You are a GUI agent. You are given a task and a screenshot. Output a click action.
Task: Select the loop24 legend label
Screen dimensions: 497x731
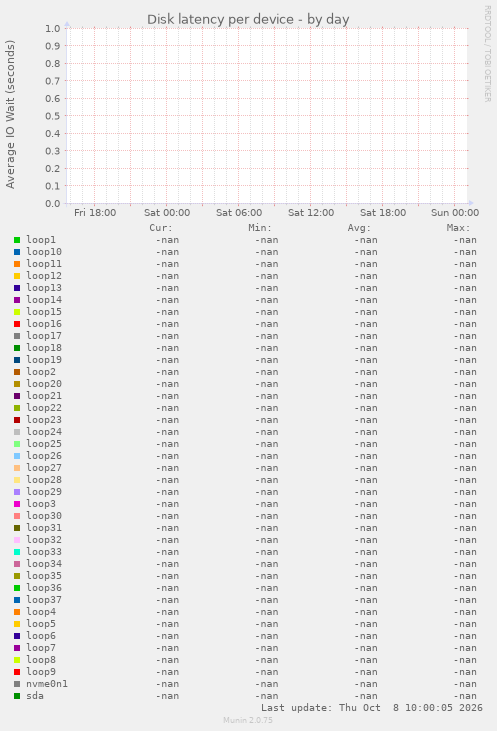tap(44, 432)
